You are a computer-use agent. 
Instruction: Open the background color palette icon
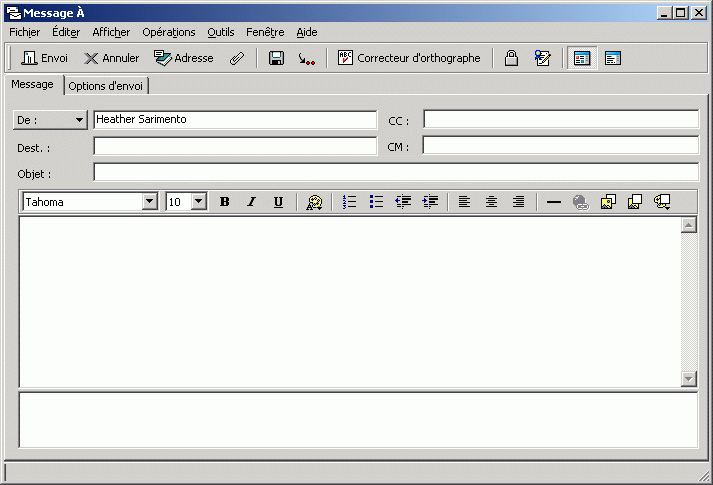(662, 202)
